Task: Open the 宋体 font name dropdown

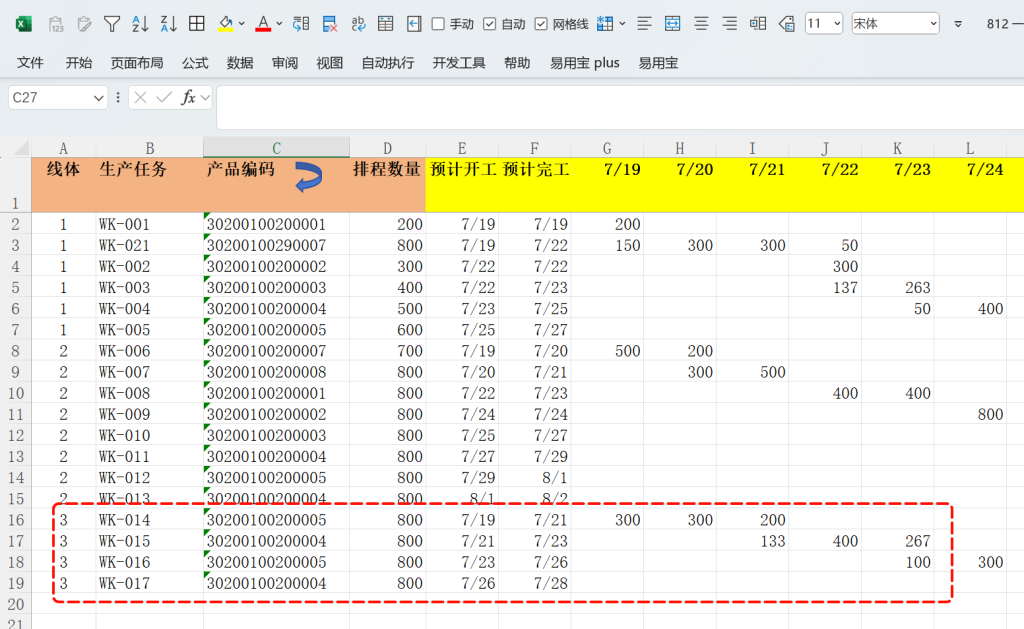Action: (x=934, y=24)
